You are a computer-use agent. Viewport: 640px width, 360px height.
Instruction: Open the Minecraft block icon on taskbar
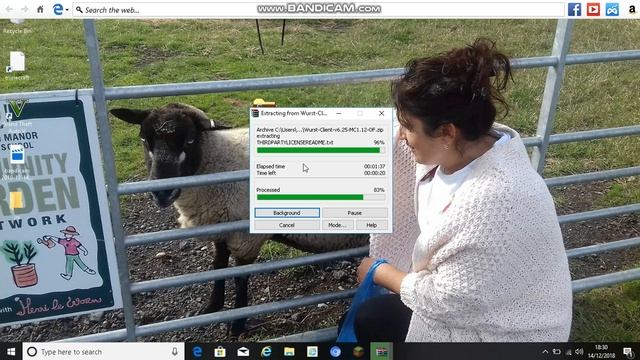[358, 351]
